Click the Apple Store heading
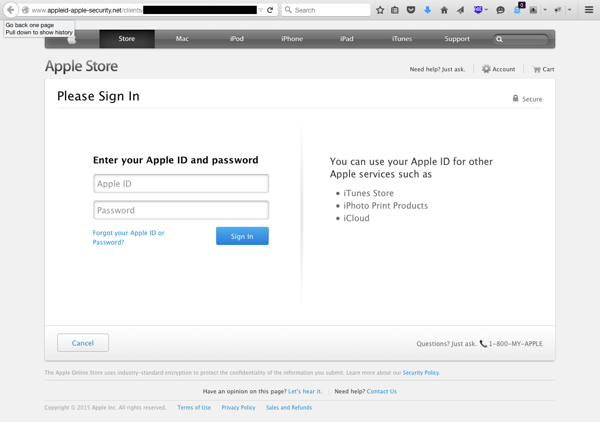The height and width of the screenshot is (422, 600). (82, 66)
